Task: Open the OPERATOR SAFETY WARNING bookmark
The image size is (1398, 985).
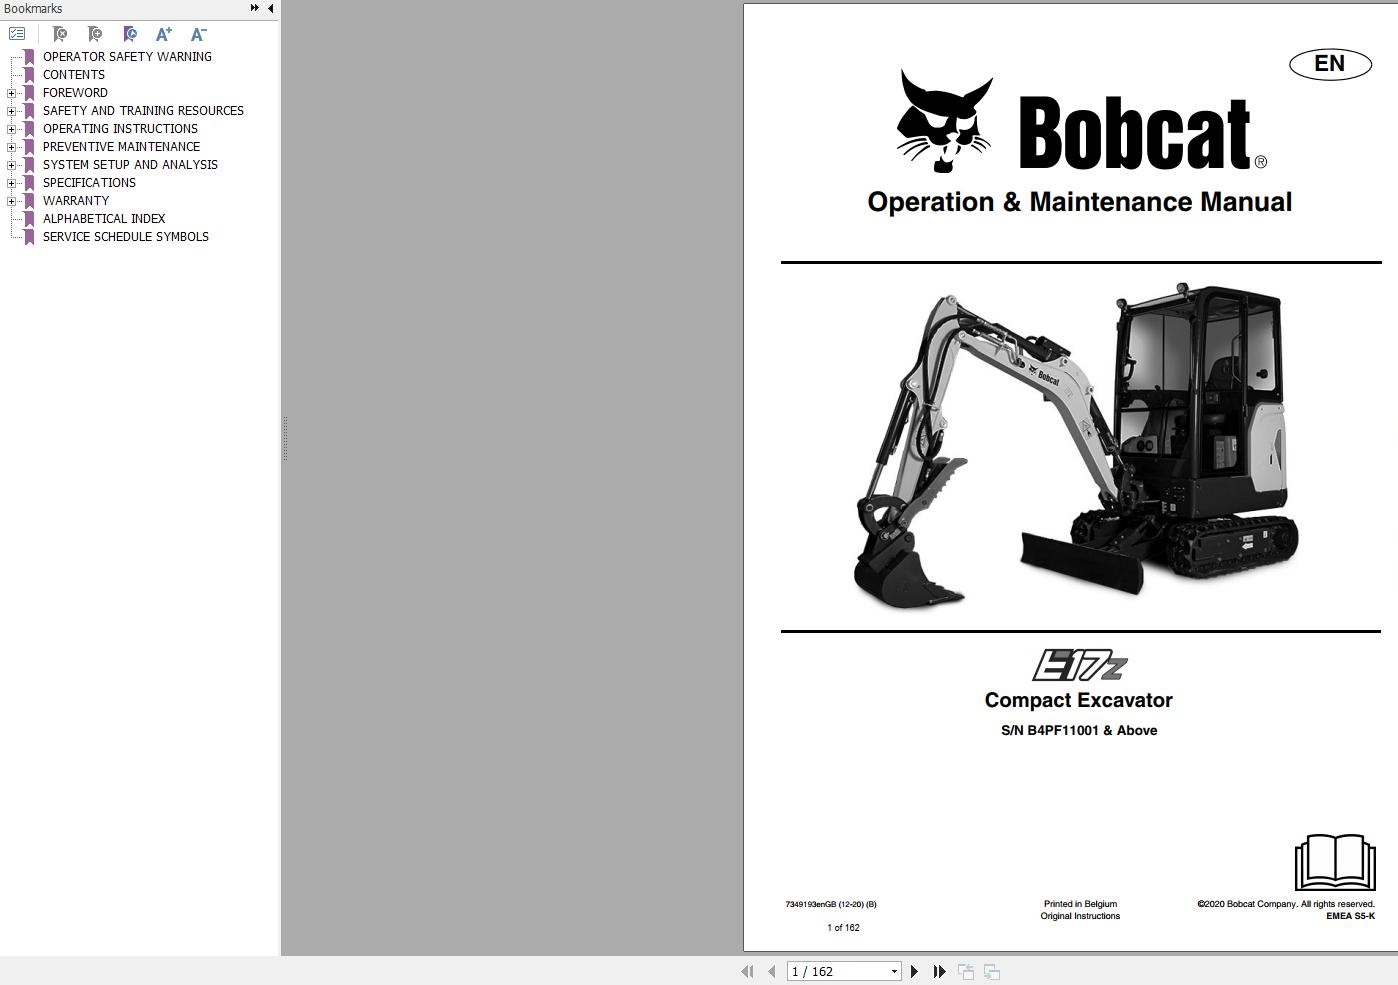Action: click(127, 57)
